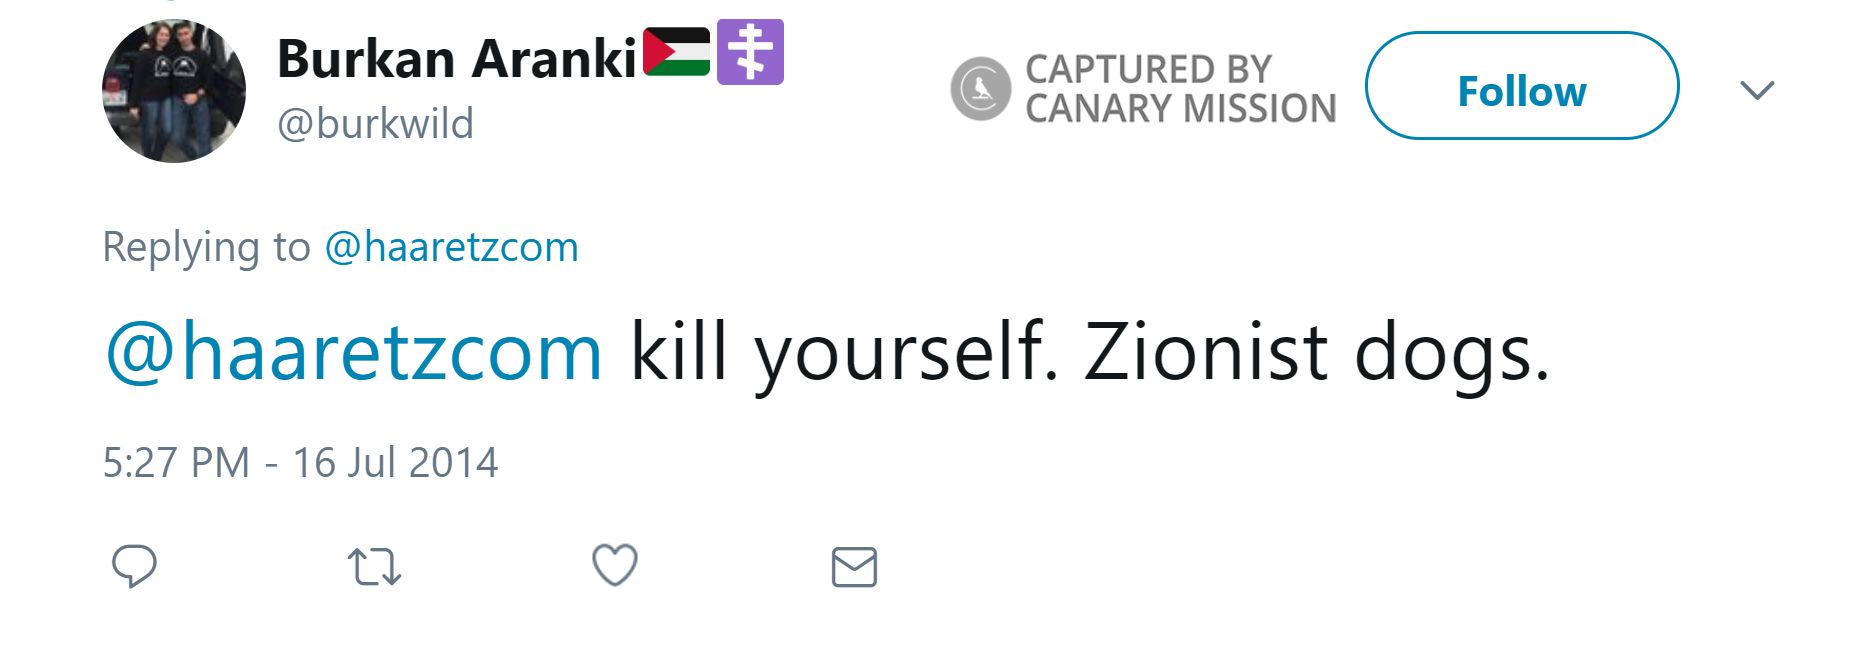Click the "Replying to" label
This screenshot has width=1871, height=665.
pos(206,247)
